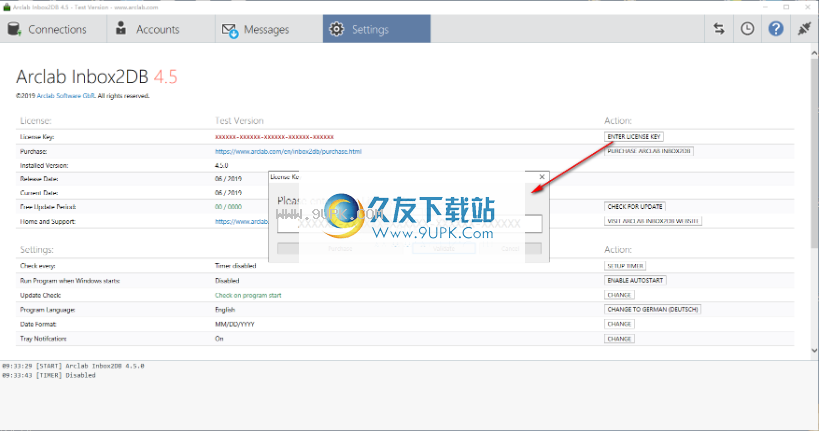The image size is (824, 433).
Task: Close the License Key dialog
Action: click(542, 177)
